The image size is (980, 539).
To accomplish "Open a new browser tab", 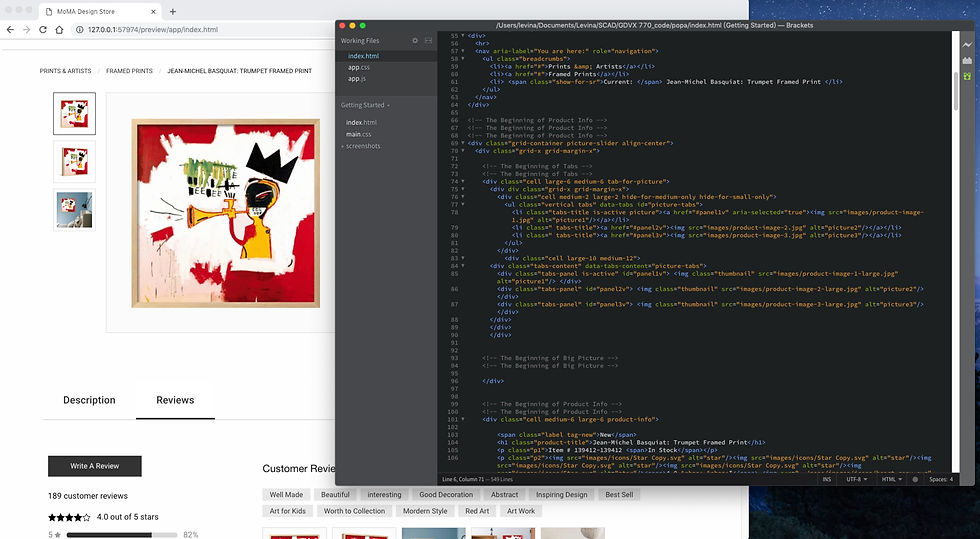I will pos(172,11).
